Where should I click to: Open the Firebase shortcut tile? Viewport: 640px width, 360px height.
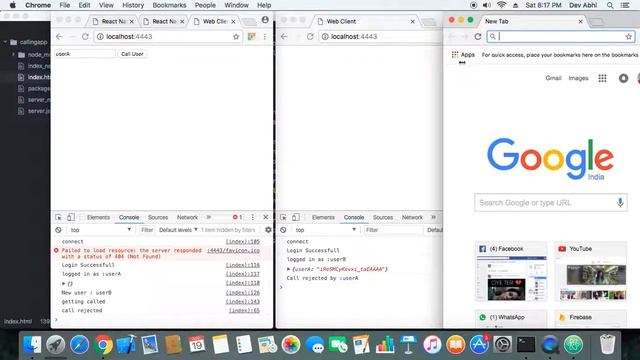(x=590, y=318)
